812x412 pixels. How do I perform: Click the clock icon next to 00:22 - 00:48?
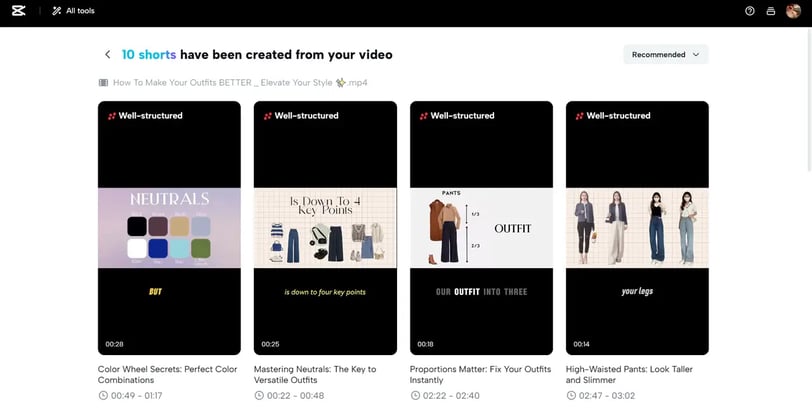(x=259, y=395)
